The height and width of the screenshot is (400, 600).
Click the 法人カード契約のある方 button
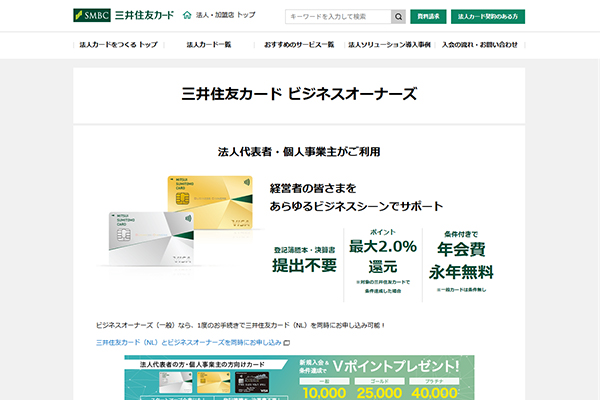pyautogui.click(x=488, y=16)
